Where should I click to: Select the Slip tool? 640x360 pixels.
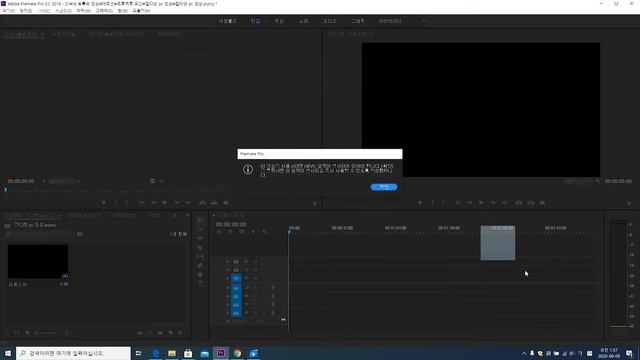point(200,256)
